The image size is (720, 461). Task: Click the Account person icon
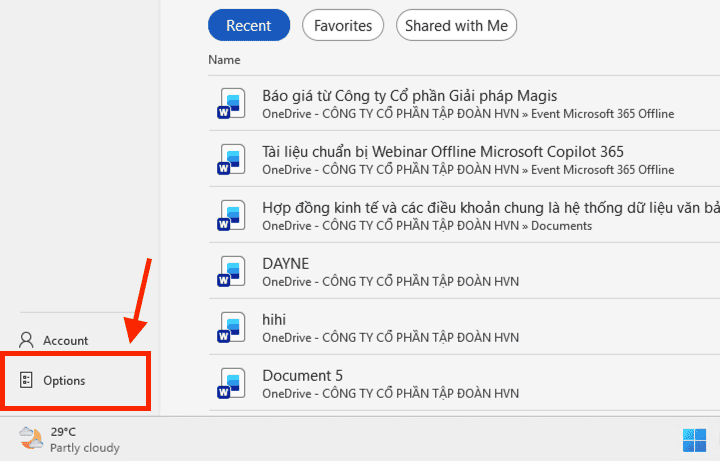click(26, 340)
